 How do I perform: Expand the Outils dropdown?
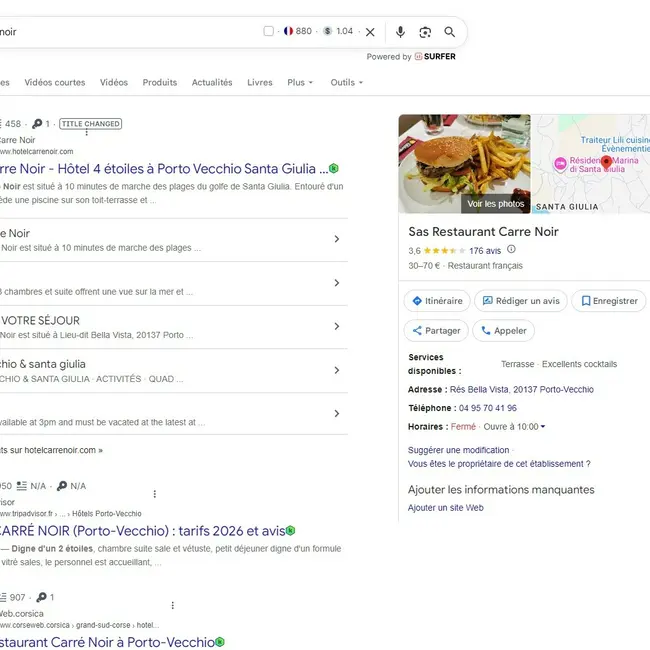347,82
